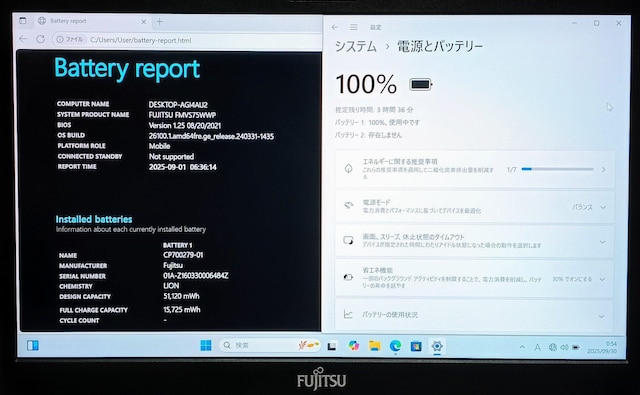Expand バッテリーの使用状況 section

pos(475,315)
